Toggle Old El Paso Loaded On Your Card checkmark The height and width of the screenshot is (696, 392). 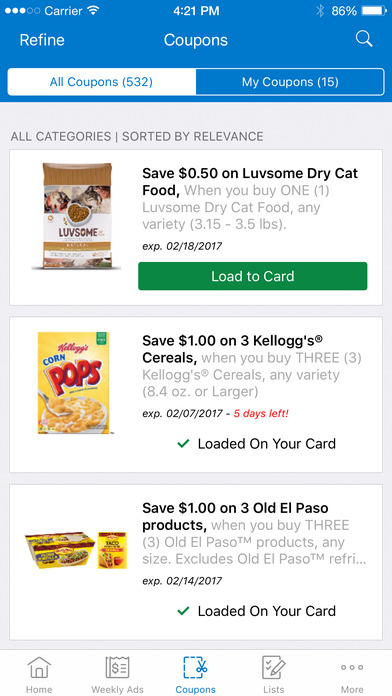point(183,611)
